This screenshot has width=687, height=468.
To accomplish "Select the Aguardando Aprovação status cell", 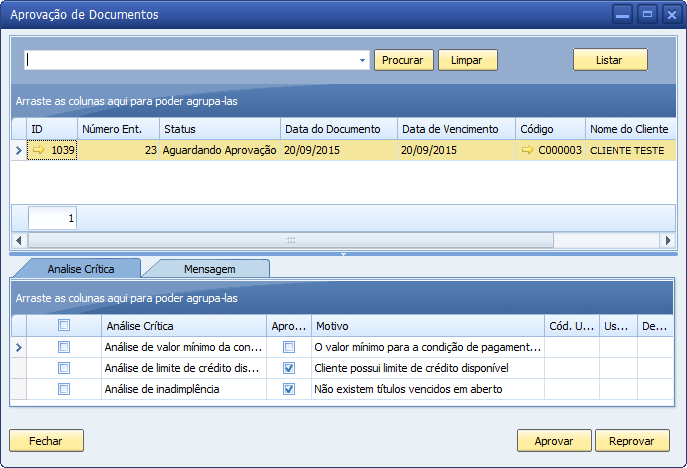I will pos(220,150).
